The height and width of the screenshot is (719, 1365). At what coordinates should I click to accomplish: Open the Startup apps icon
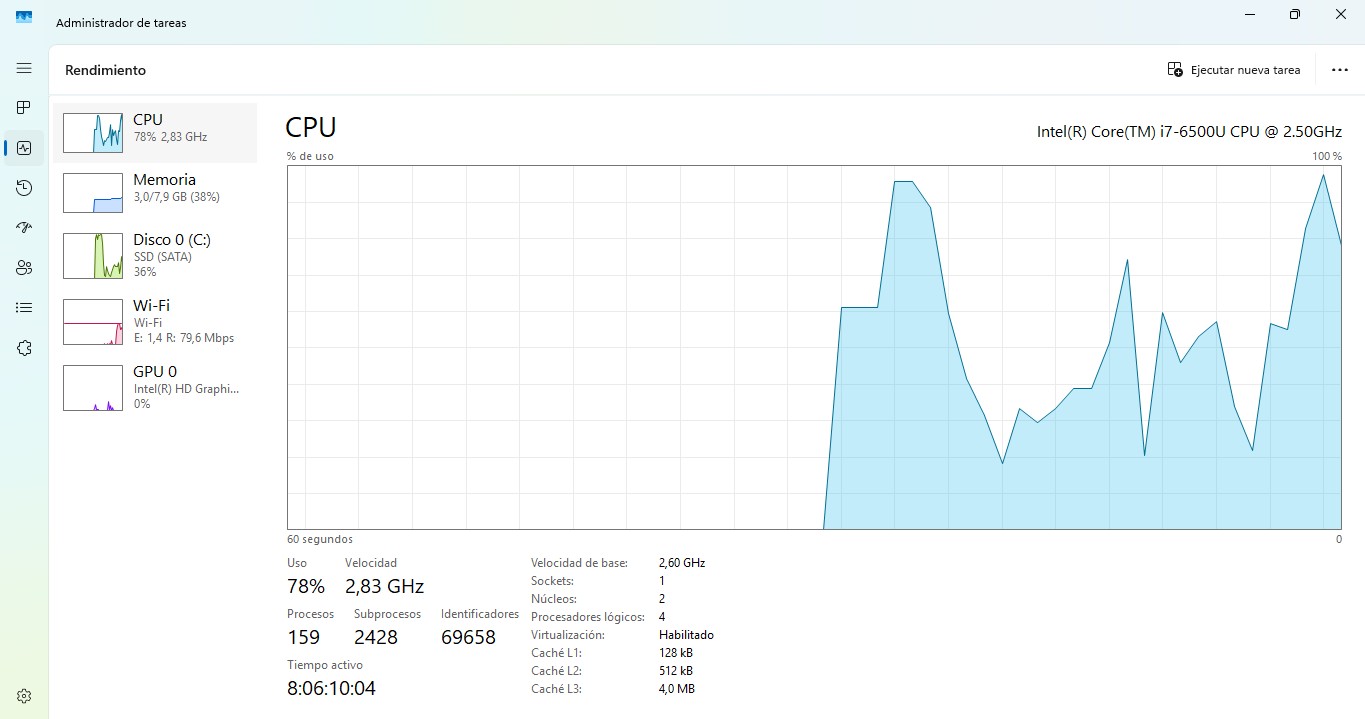click(24, 228)
